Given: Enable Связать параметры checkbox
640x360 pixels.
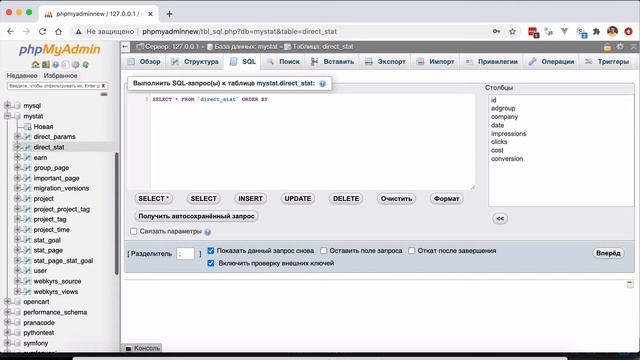Looking at the screenshot, I should click(x=133, y=231).
